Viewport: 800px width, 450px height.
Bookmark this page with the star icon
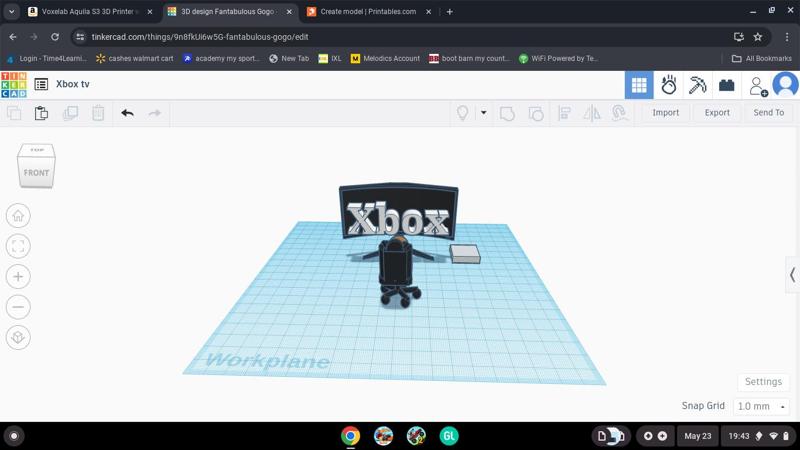(x=758, y=37)
